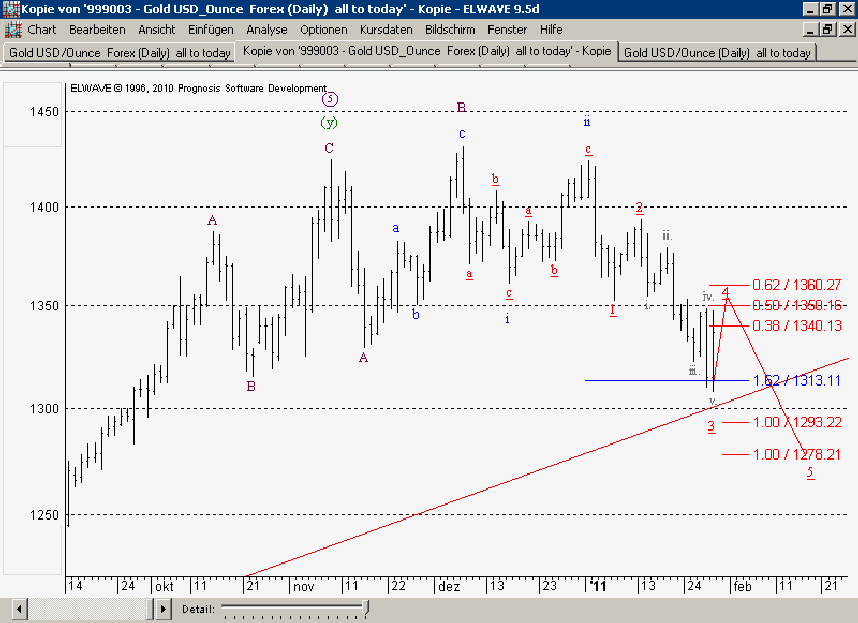Open the Ansicht menu
The image size is (858, 623).
pos(156,30)
